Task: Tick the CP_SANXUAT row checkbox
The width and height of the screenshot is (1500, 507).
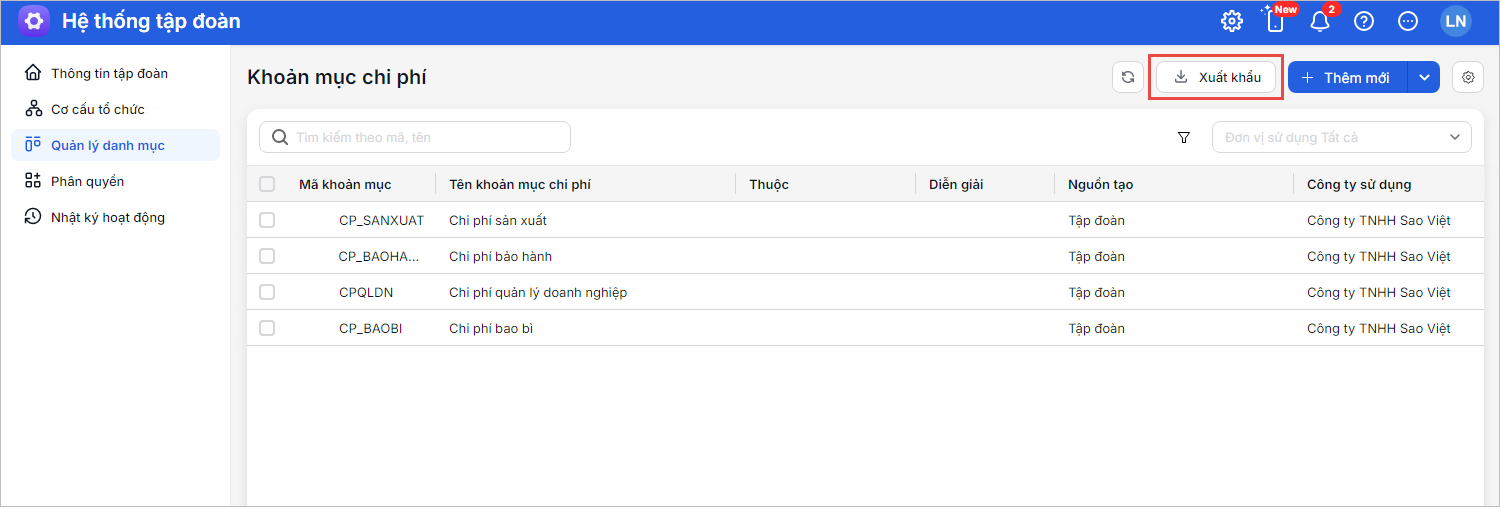Action: click(267, 220)
